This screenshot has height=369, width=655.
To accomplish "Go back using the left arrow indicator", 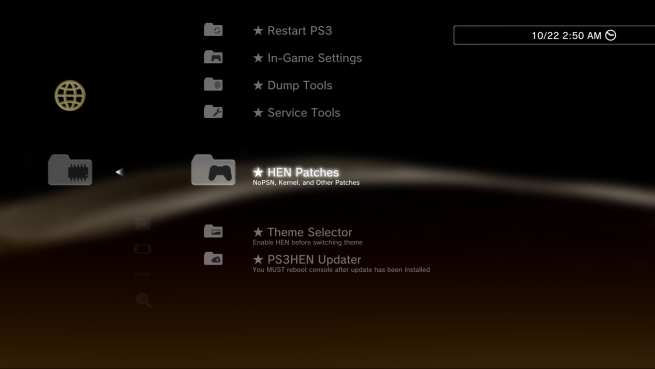I will coord(120,172).
